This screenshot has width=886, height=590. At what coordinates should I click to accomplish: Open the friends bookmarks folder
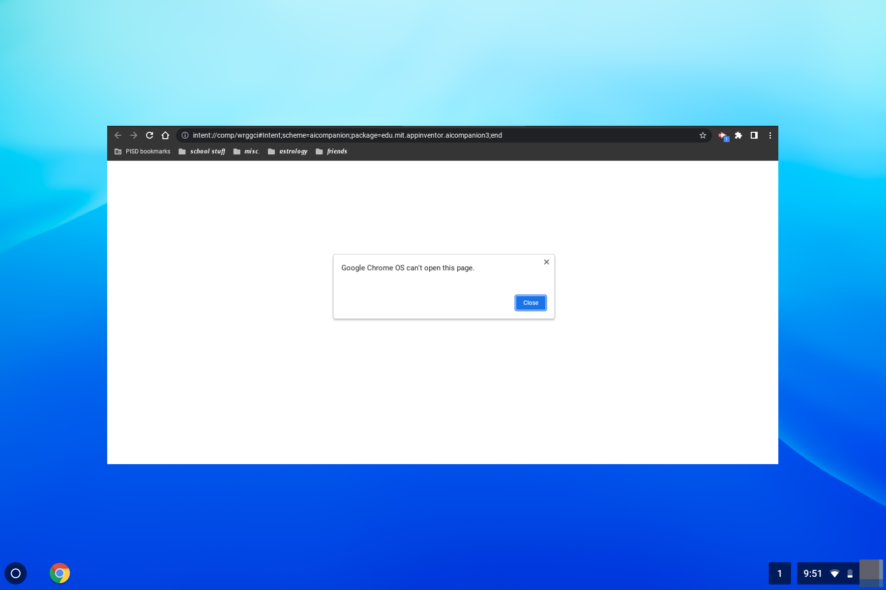pyautogui.click(x=331, y=151)
